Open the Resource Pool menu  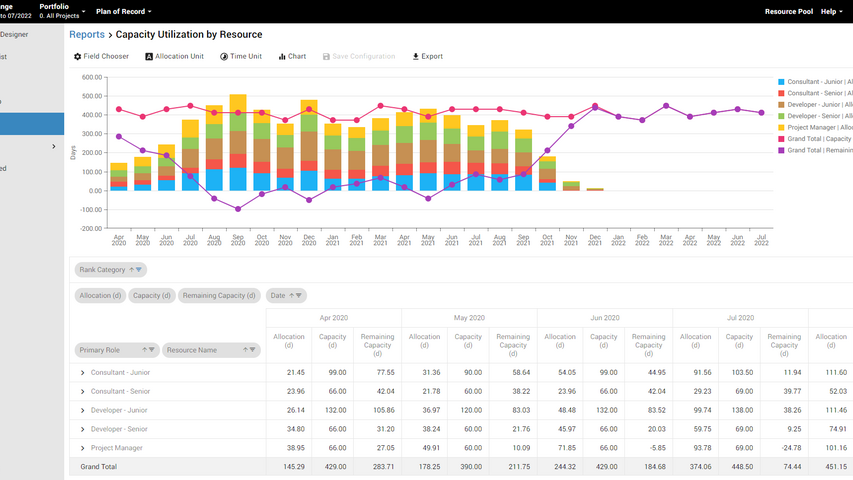(x=788, y=12)
